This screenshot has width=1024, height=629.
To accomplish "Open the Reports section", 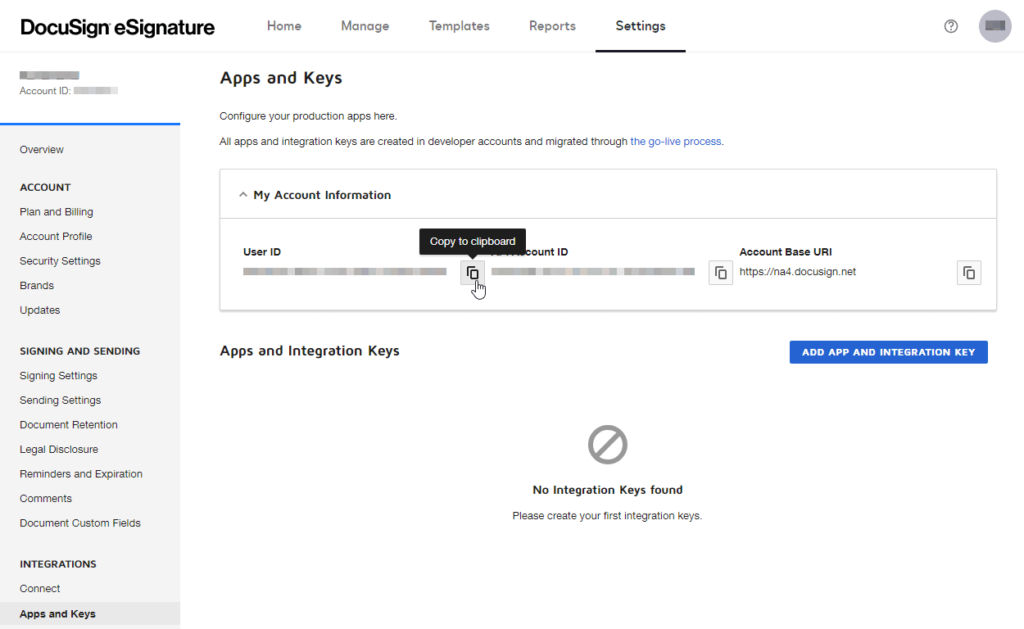I will click(552, 26).
